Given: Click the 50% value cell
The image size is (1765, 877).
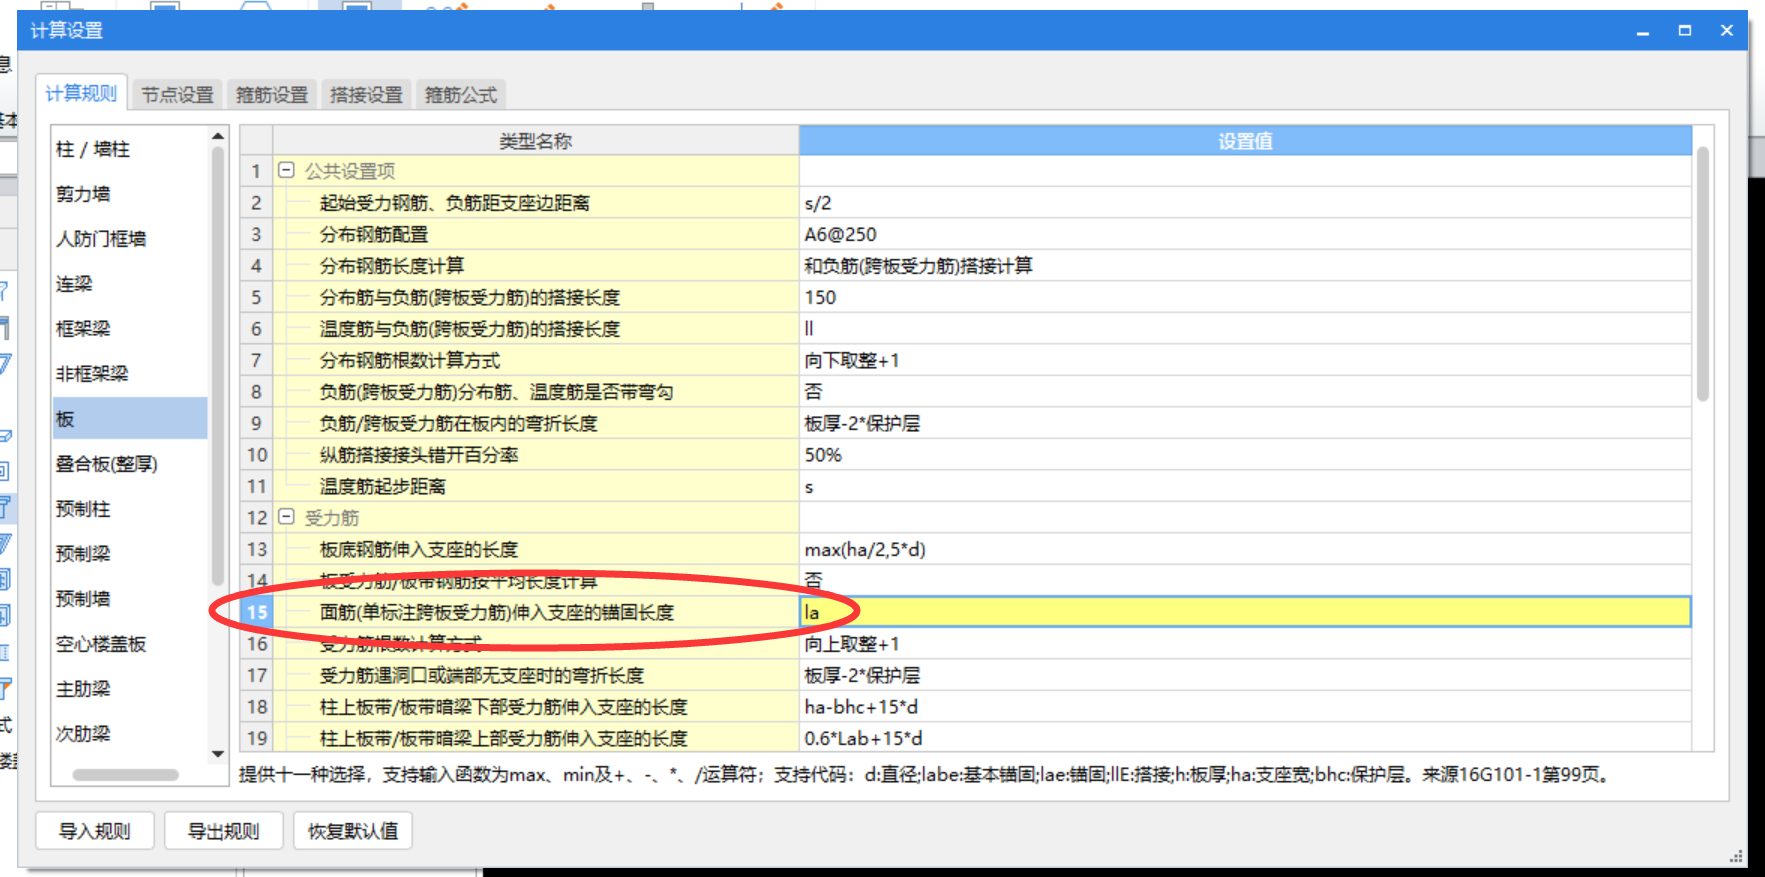Looking at the screenshot, I should [1245, 455].
